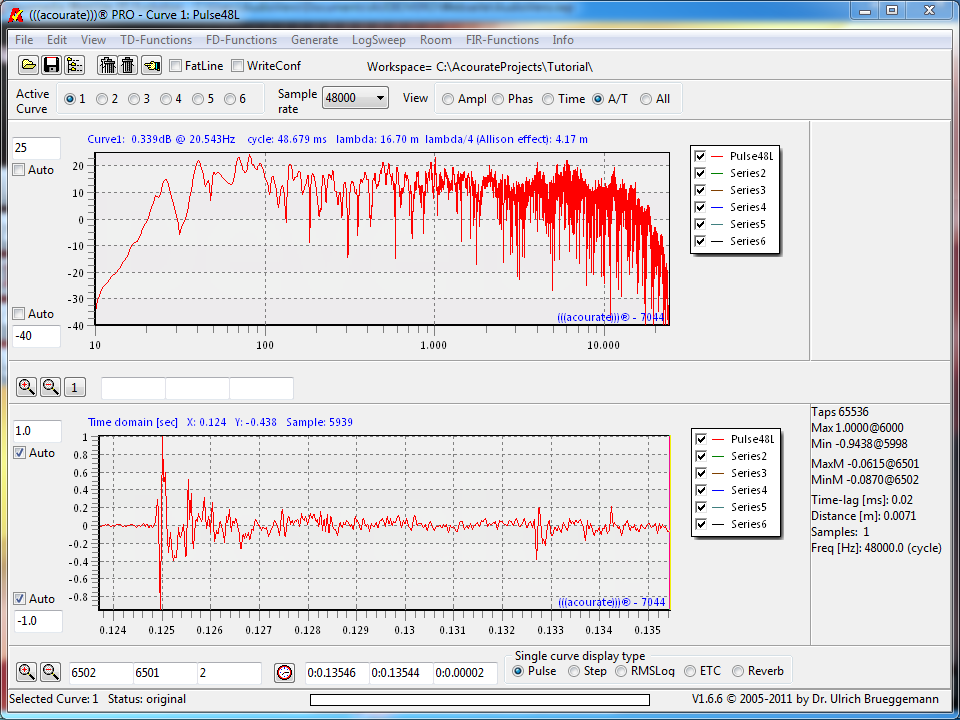Click the '1' reset zoom button
The height and width of the screenshot is (720, 960).
[x=76, y=387]
